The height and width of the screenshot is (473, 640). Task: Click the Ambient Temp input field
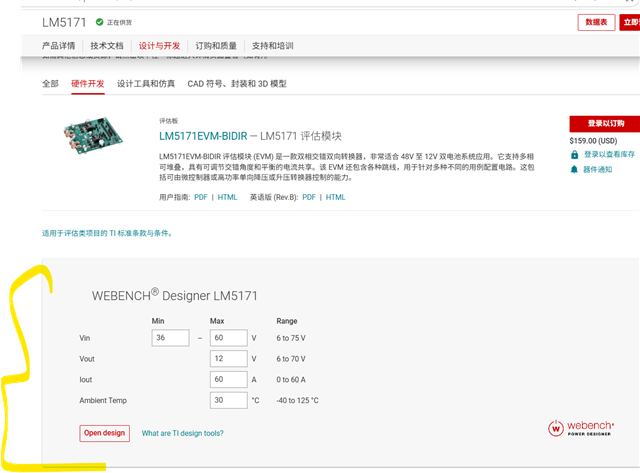[229, 400]
